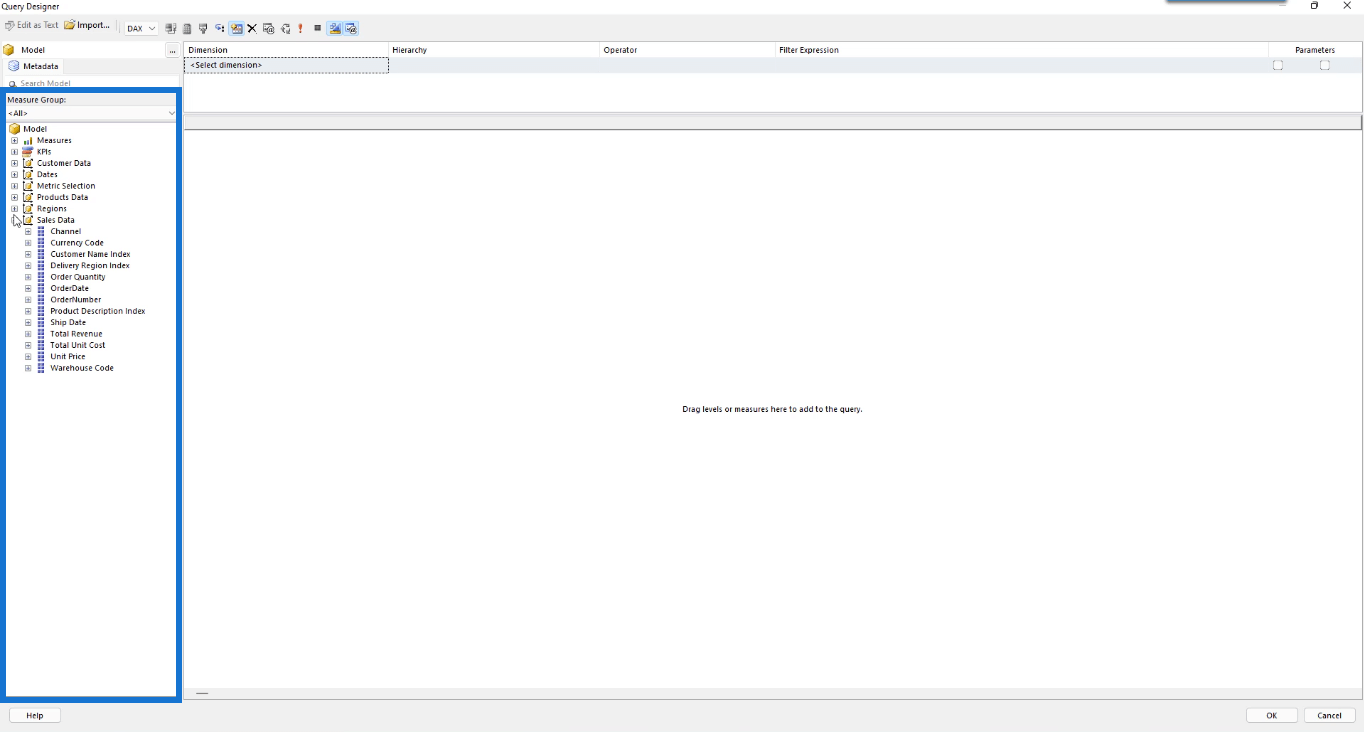Viewport: 1364px width, 732px height.
Task: Click the Refresh Metadata toolbar icon
Action: (171, 28)
